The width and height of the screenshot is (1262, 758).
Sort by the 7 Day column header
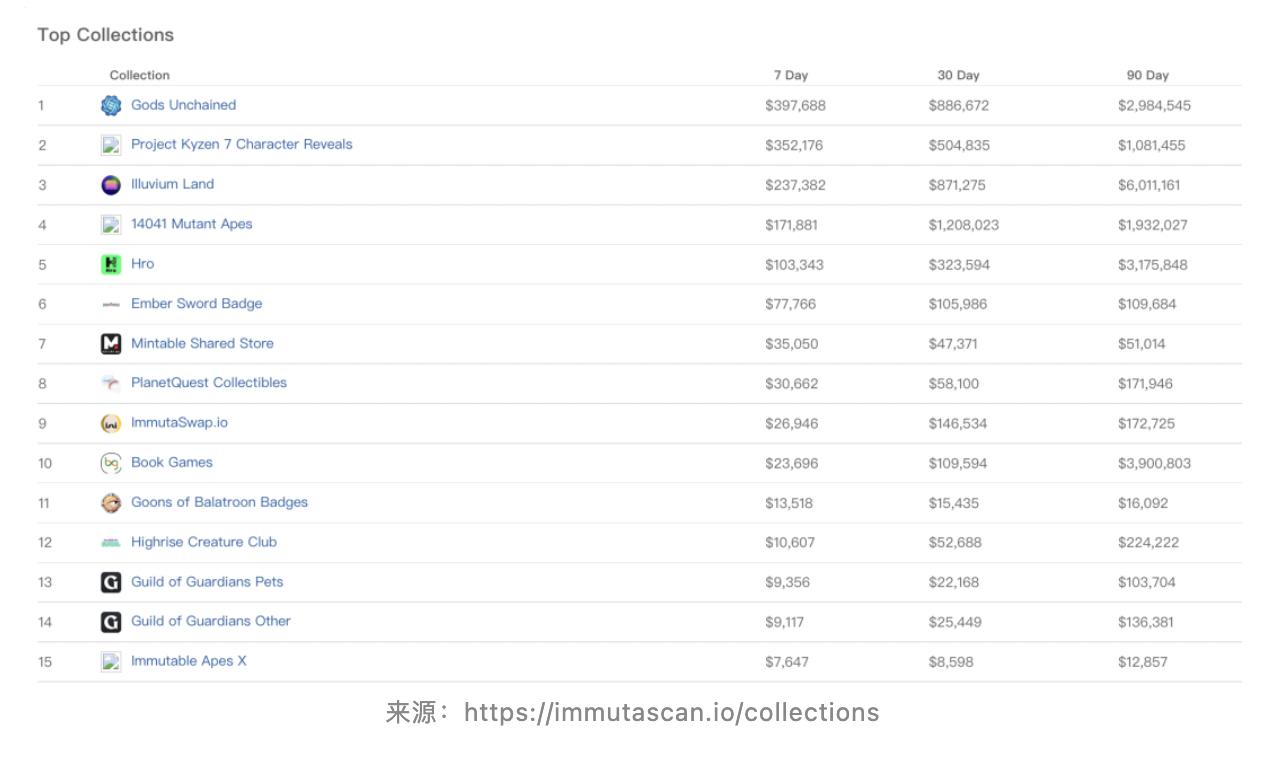(790, 75)
